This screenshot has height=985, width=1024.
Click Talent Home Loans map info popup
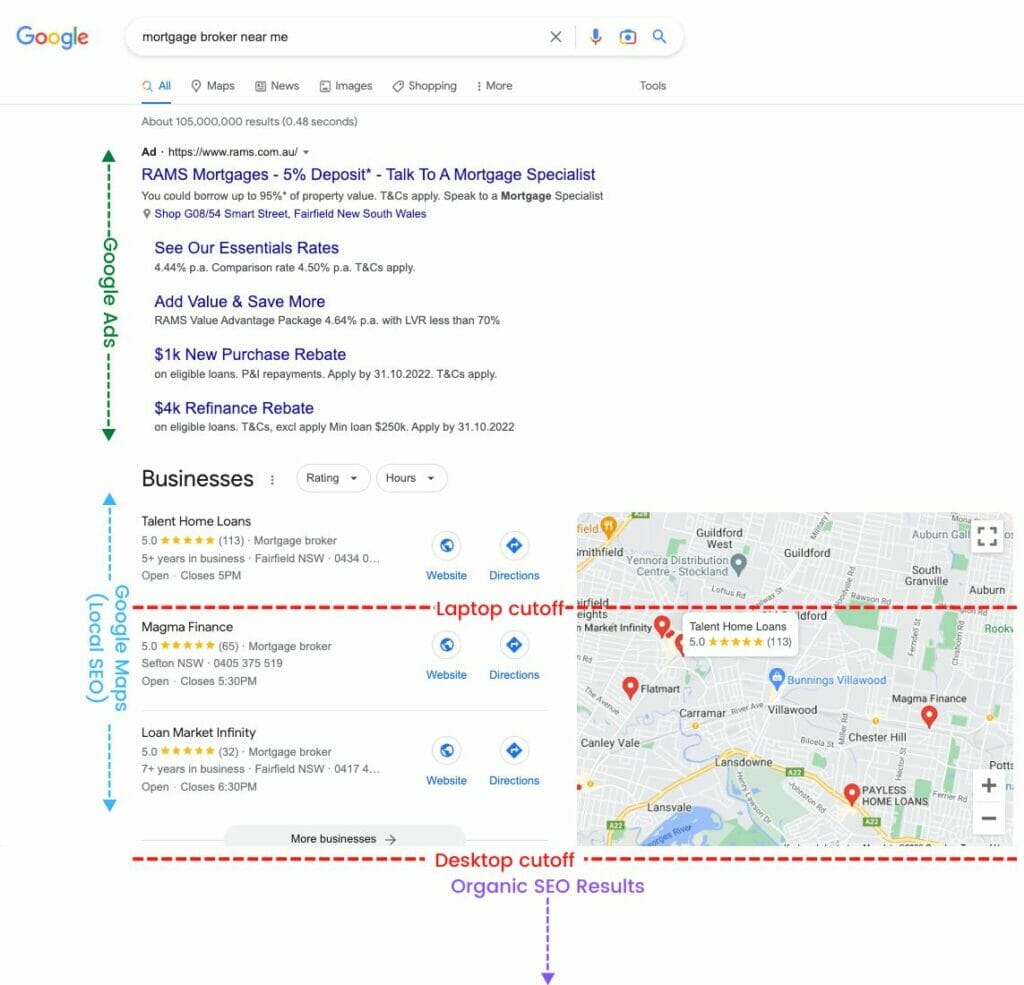tap(739, 634)
